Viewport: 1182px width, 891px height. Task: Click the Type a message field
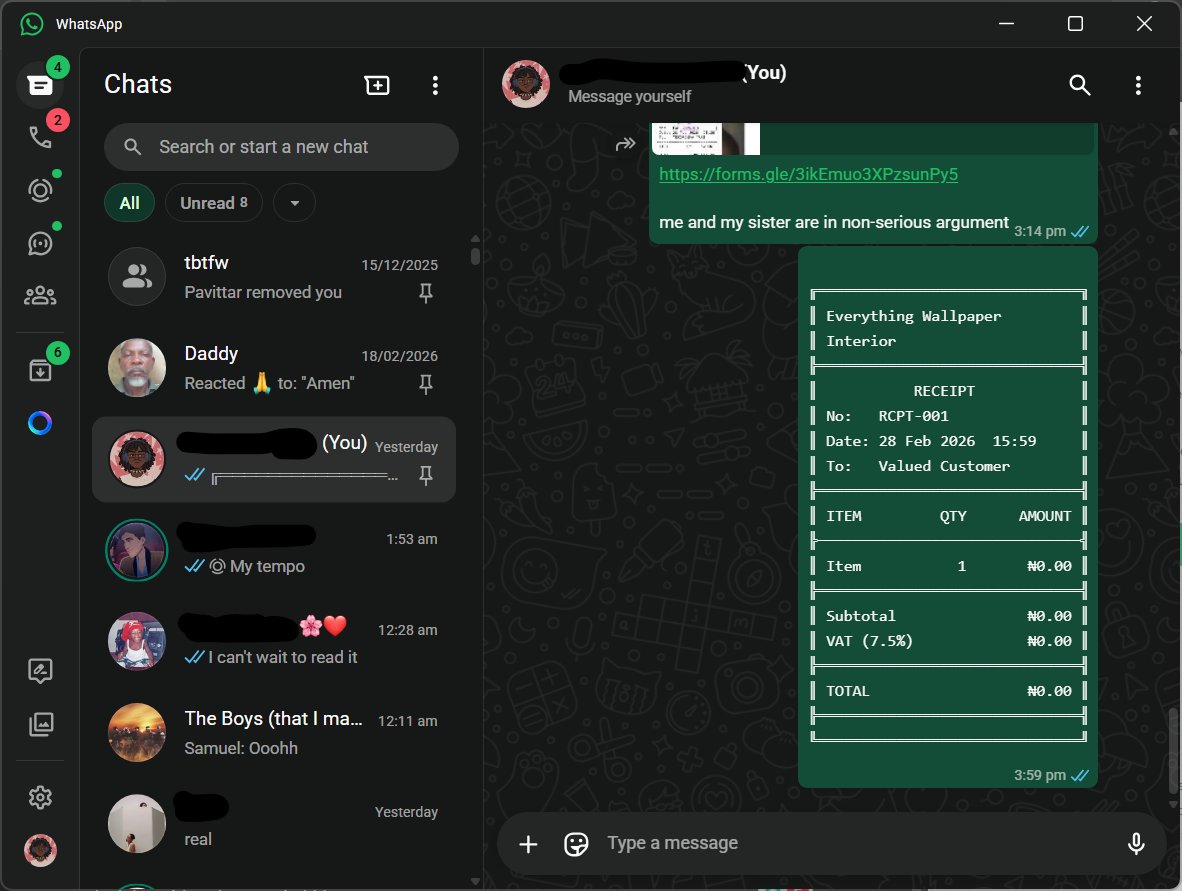coord(857,844)
